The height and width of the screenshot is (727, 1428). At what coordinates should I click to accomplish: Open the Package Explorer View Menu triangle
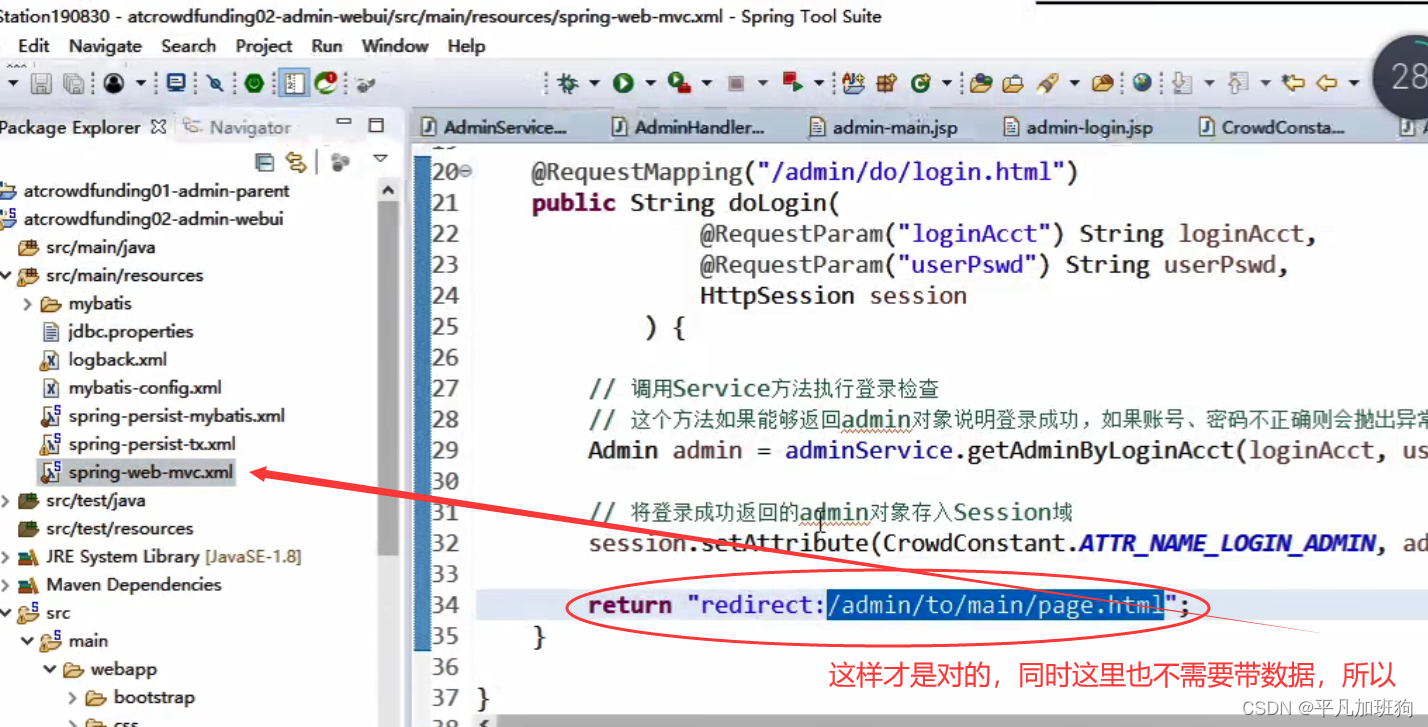[380, 159]
